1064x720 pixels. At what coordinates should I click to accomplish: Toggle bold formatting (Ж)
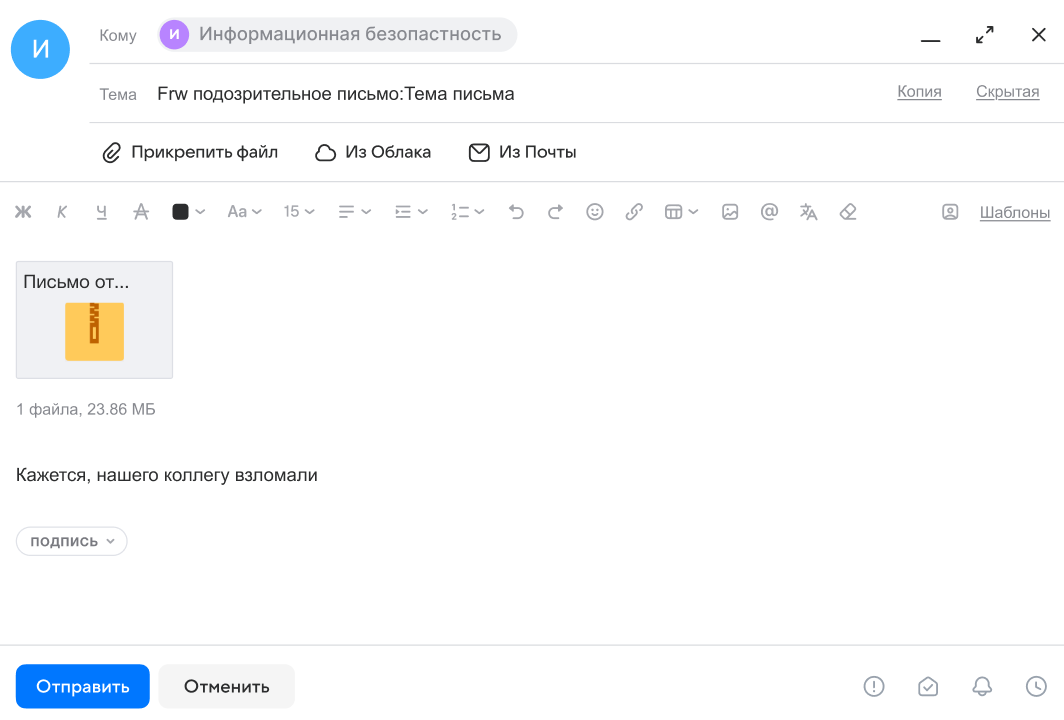(x=23, y=212)
